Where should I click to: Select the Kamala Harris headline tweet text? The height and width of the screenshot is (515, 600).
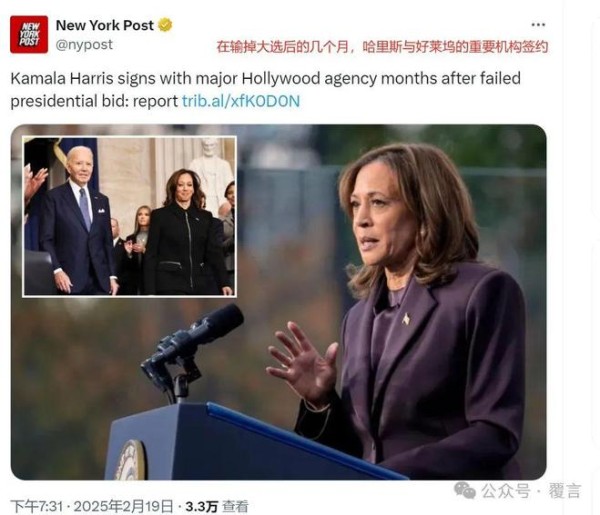(266, 90)
